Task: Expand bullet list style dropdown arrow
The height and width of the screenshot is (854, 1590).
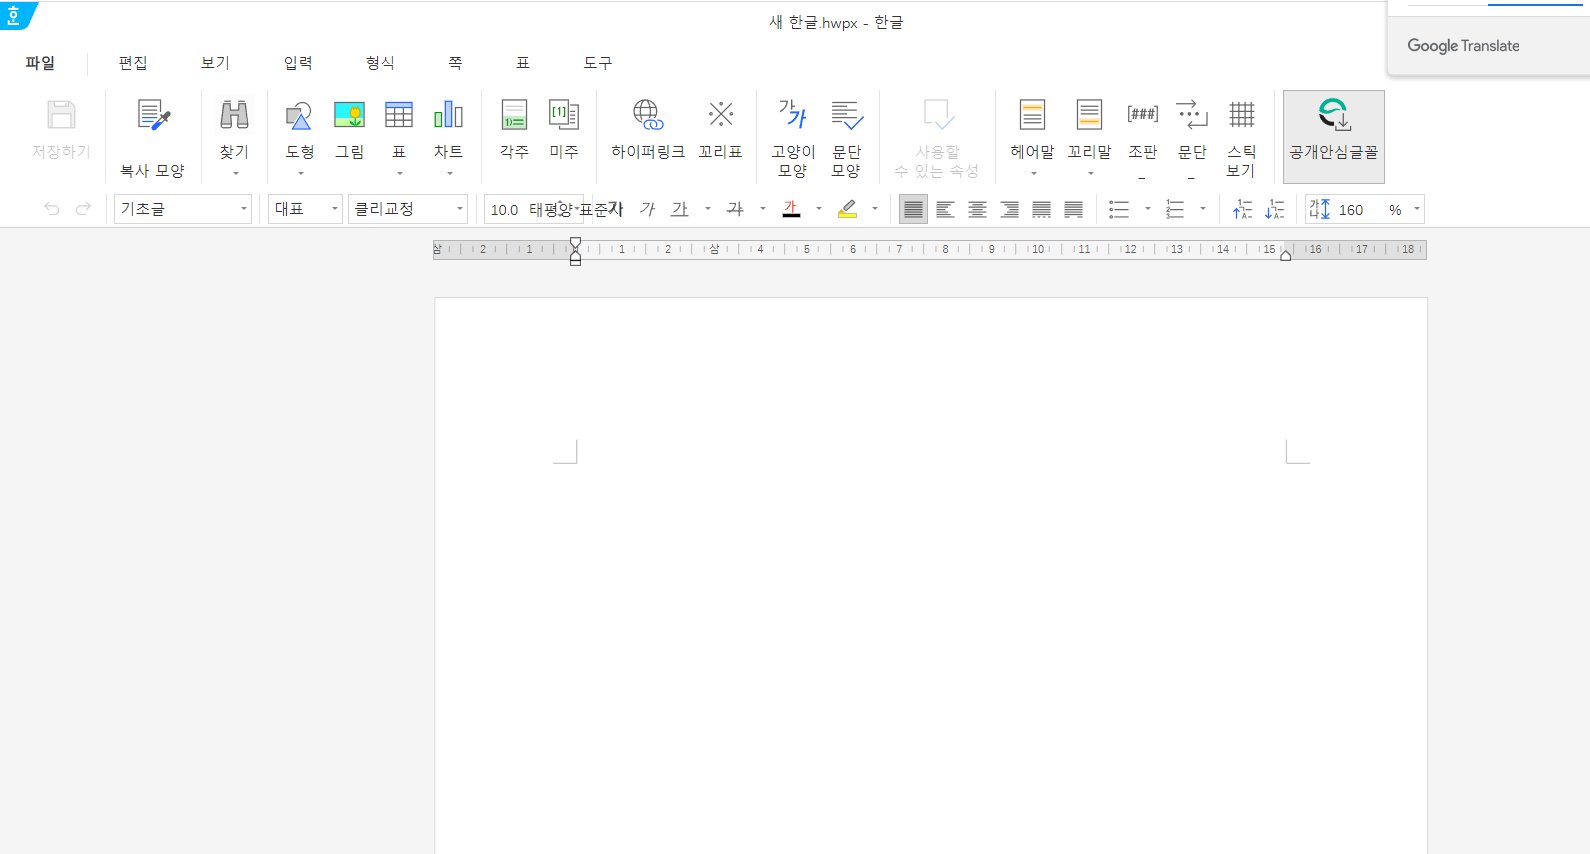Action: (x=1147, y=209)
